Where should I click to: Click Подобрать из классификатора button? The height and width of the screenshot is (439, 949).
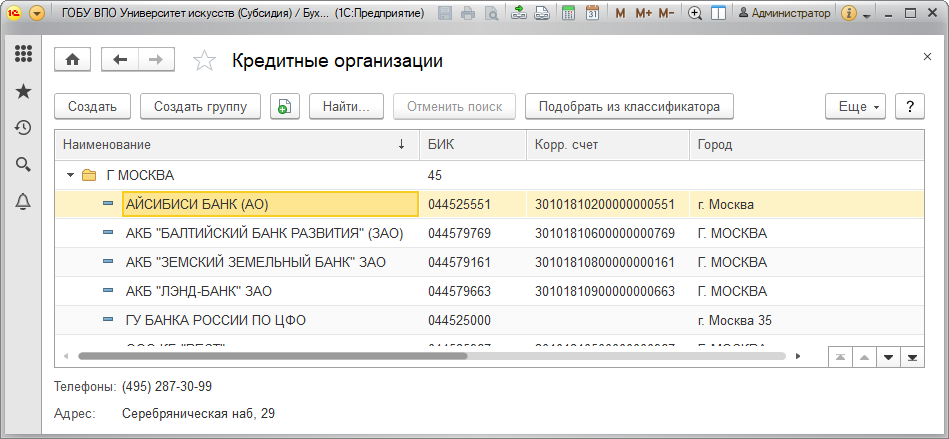[x=629, y=107]
